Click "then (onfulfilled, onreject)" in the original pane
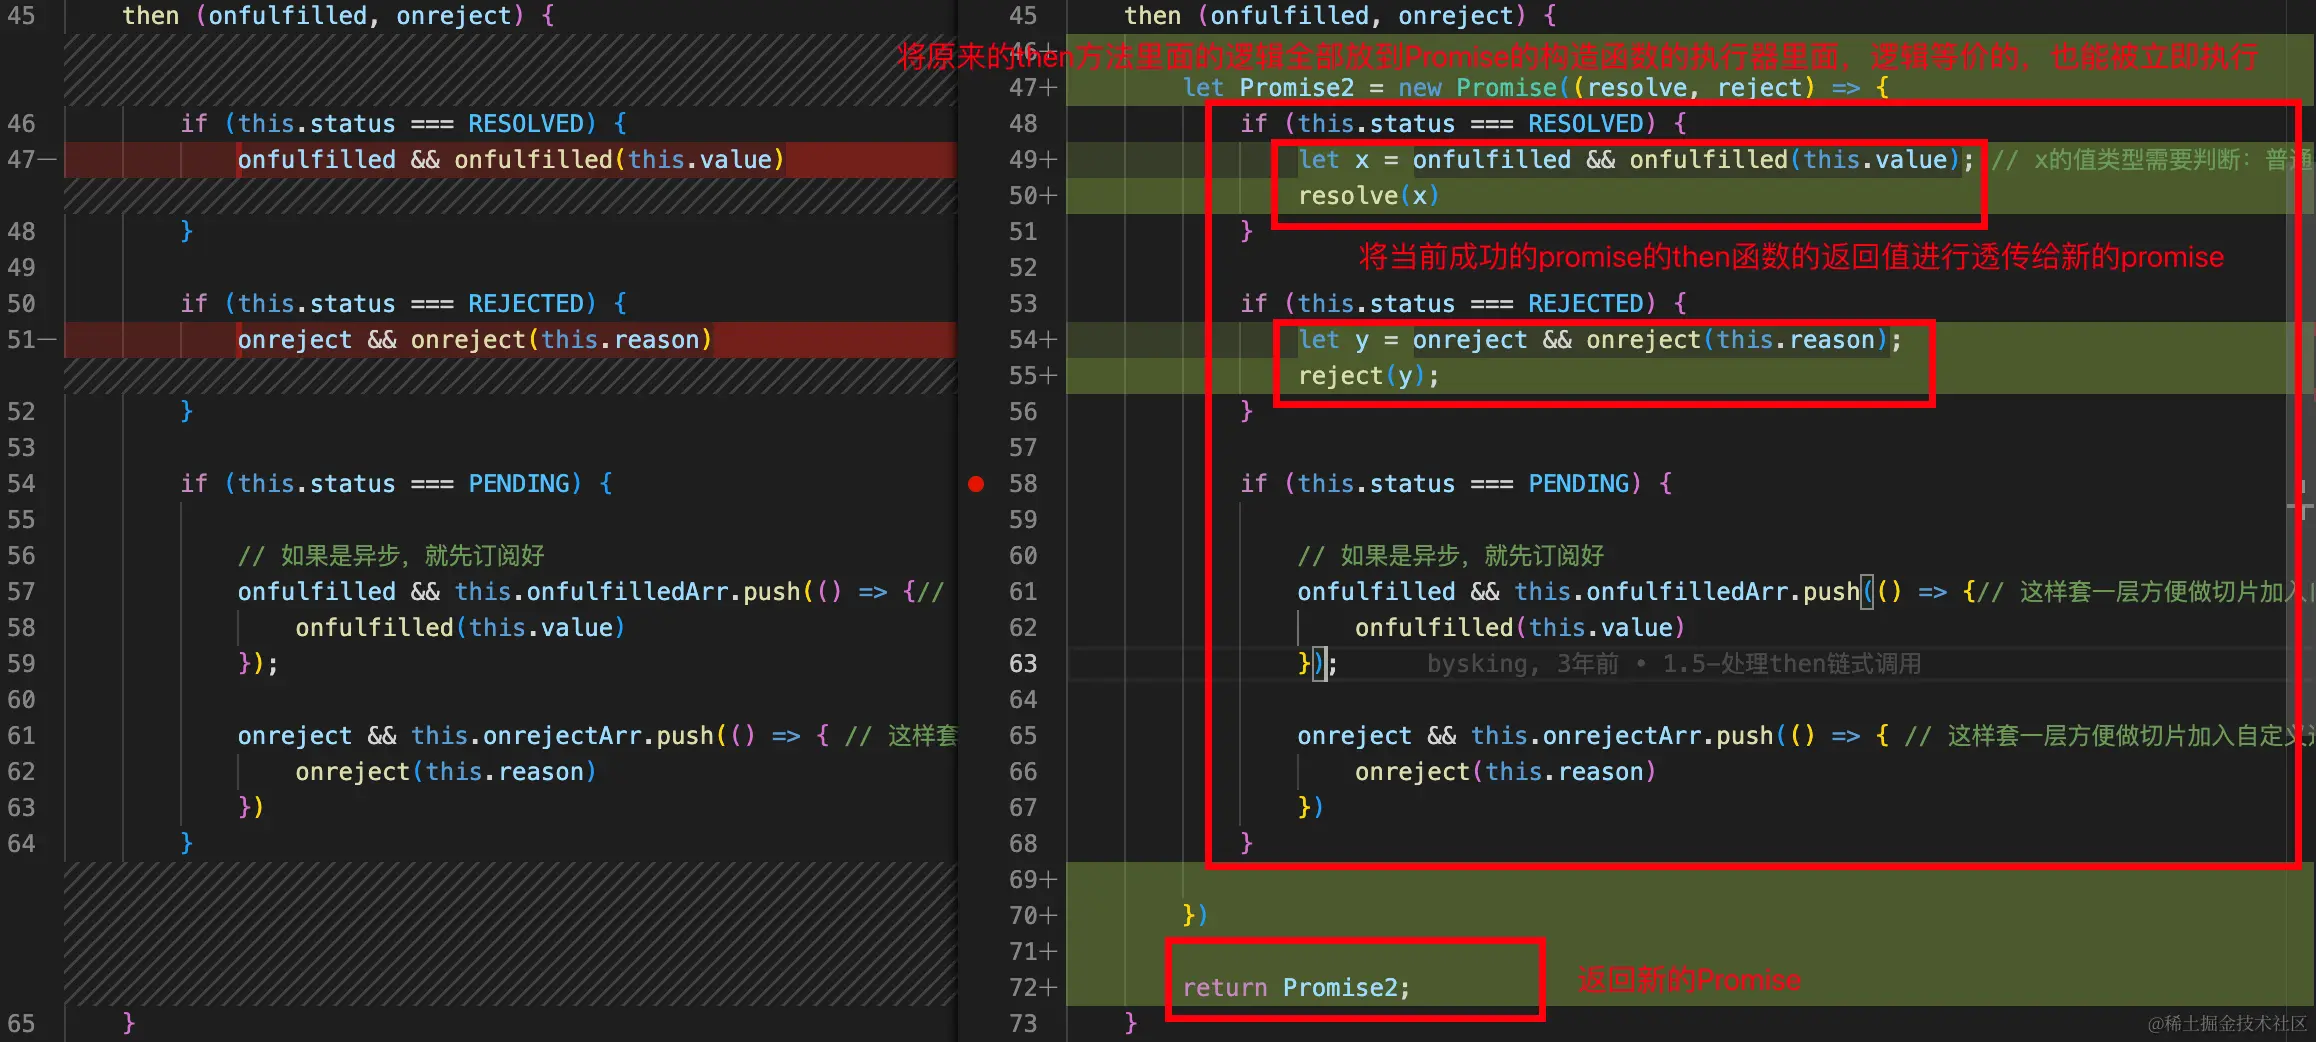This screenshot has height=1042, width=2316. click(x=323, y=16)
